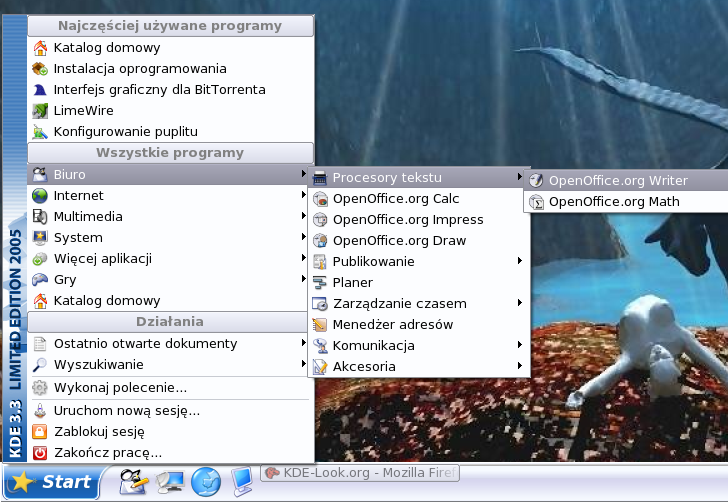
Task: Click the OpenOffice.org Impress icon
Action: (x=320, y=220)
